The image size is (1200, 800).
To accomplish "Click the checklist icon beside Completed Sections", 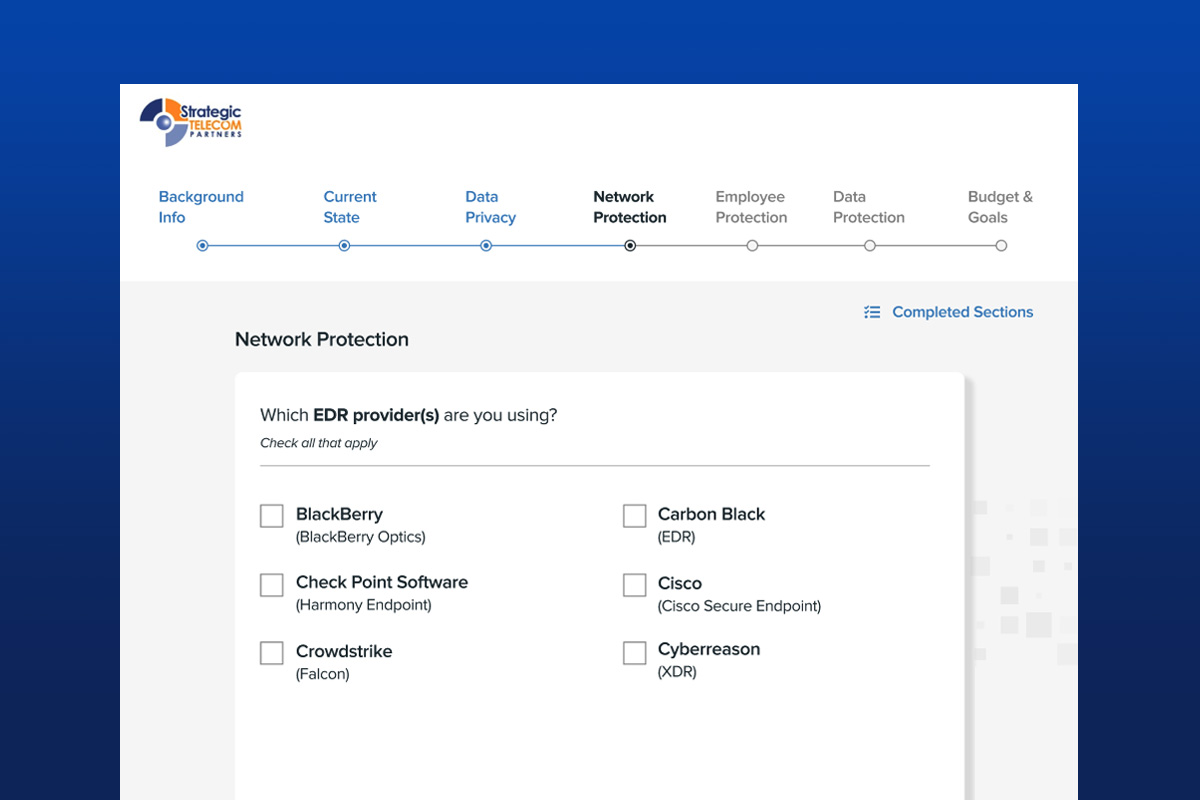I will point(872,312).
